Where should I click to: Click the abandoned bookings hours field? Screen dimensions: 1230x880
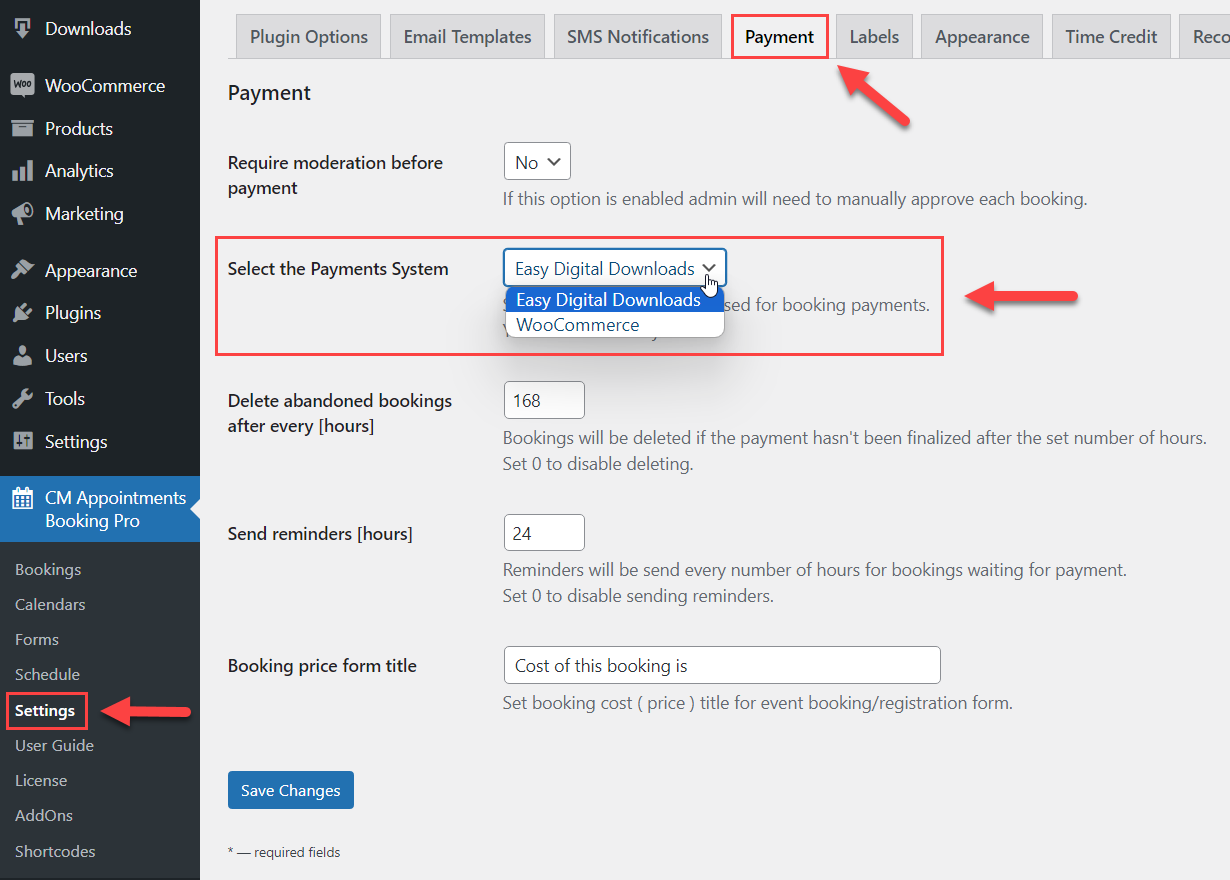tap(544, 400)
